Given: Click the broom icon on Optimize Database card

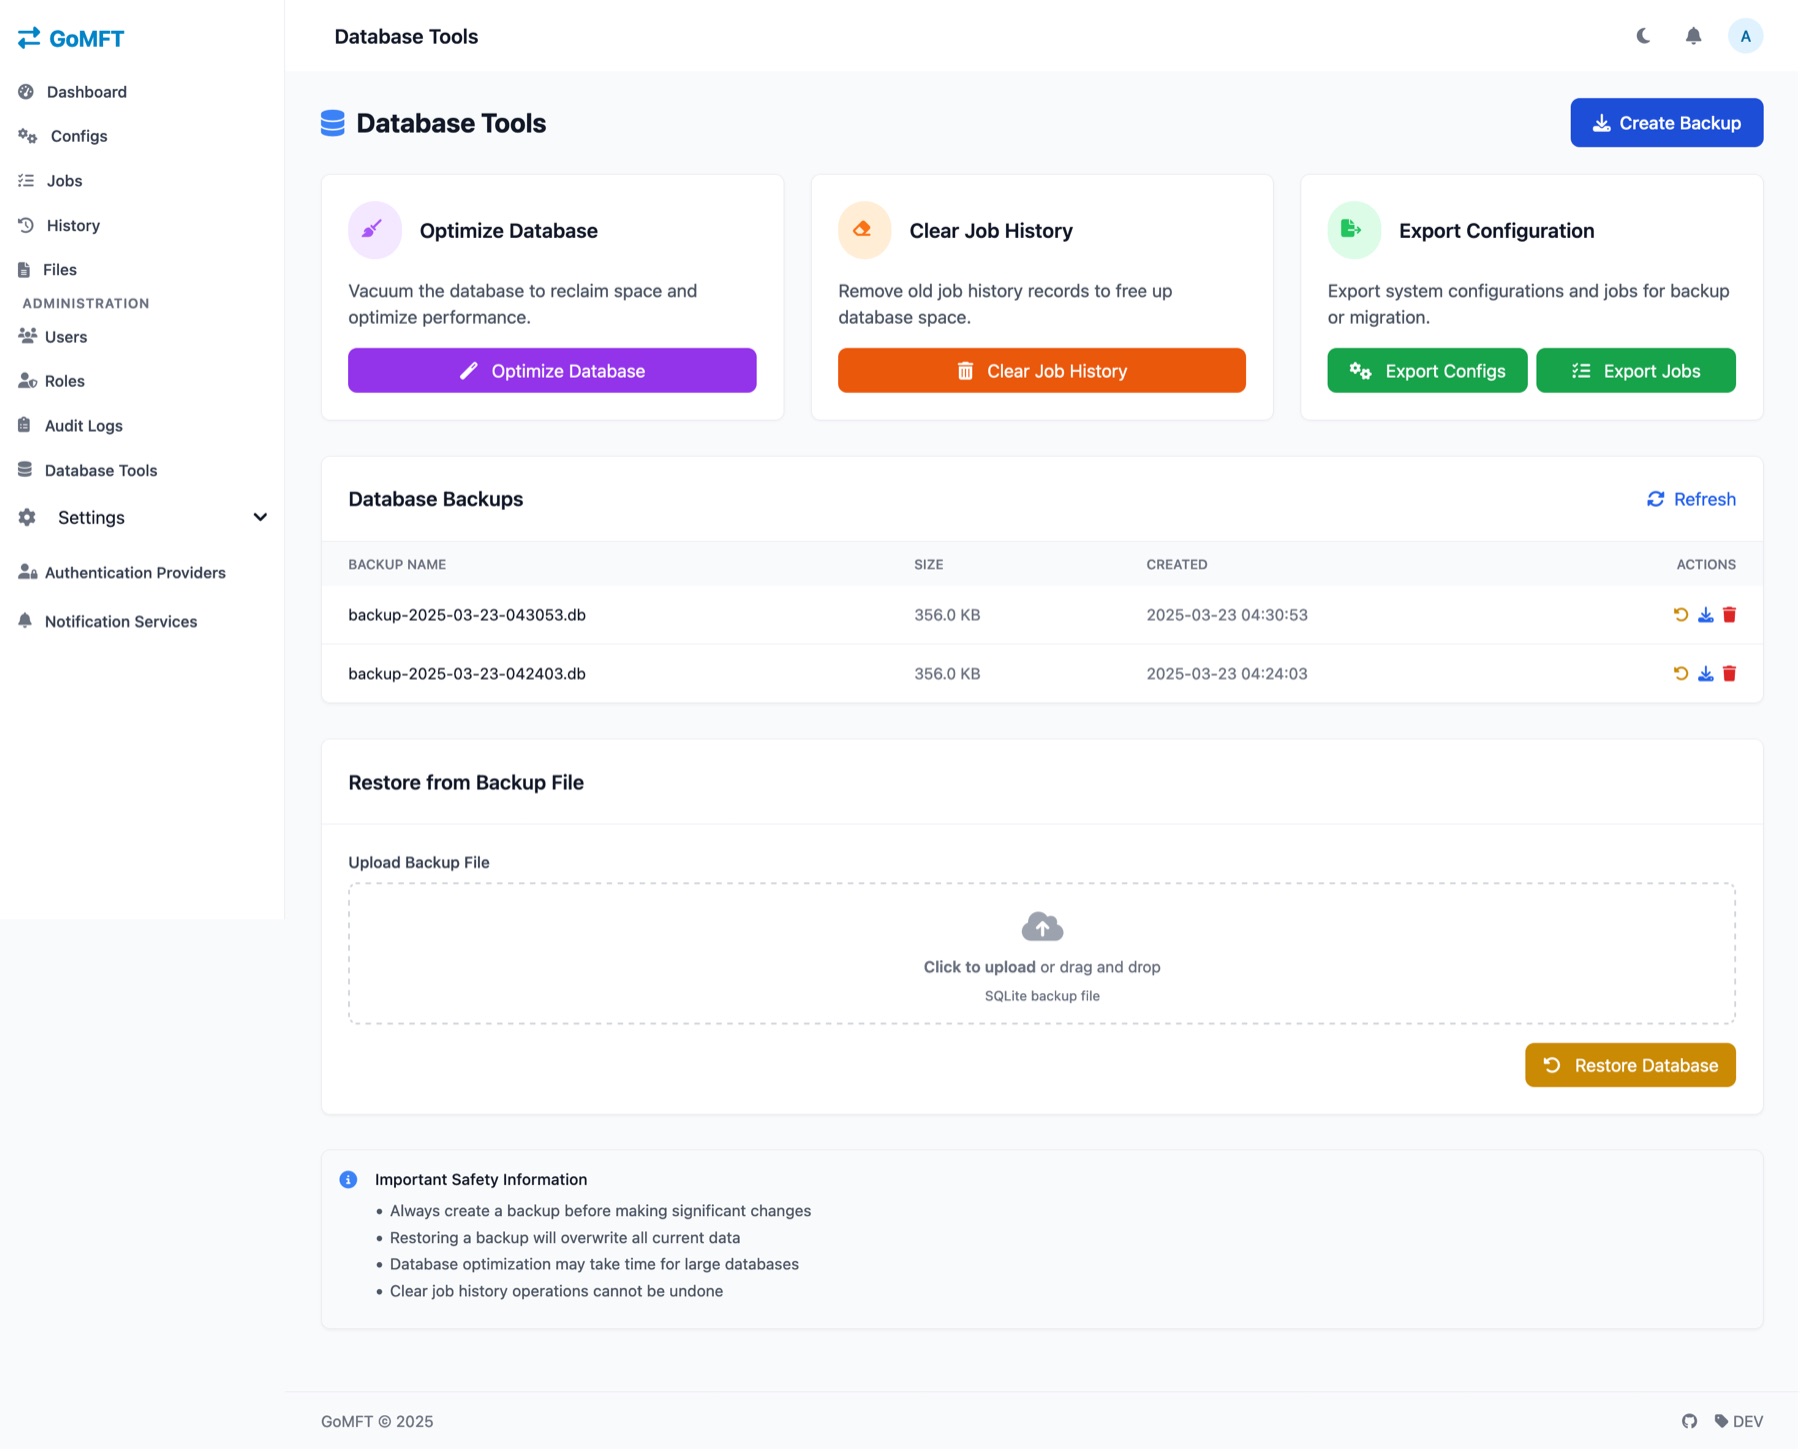Looking at the screenshot, I should click(374, 230).
